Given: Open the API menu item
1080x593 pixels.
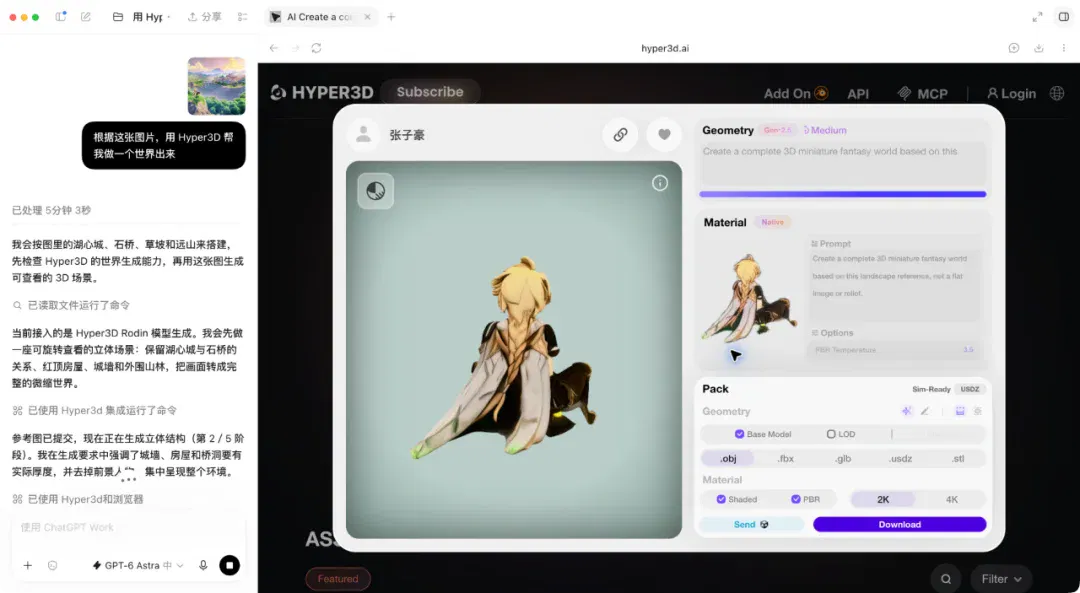Looking at the screenshot, I should point(858,94).
